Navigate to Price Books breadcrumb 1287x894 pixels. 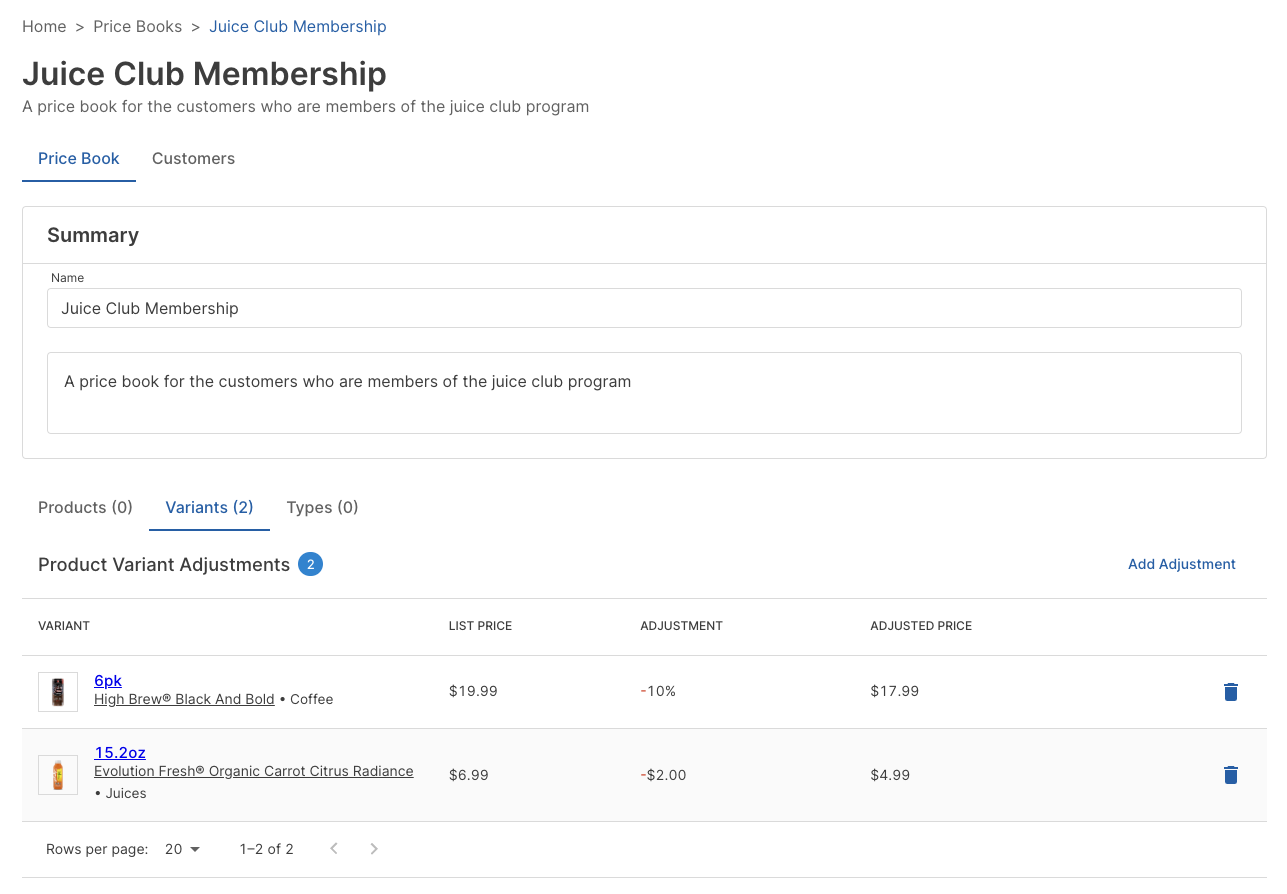[138, 27]
